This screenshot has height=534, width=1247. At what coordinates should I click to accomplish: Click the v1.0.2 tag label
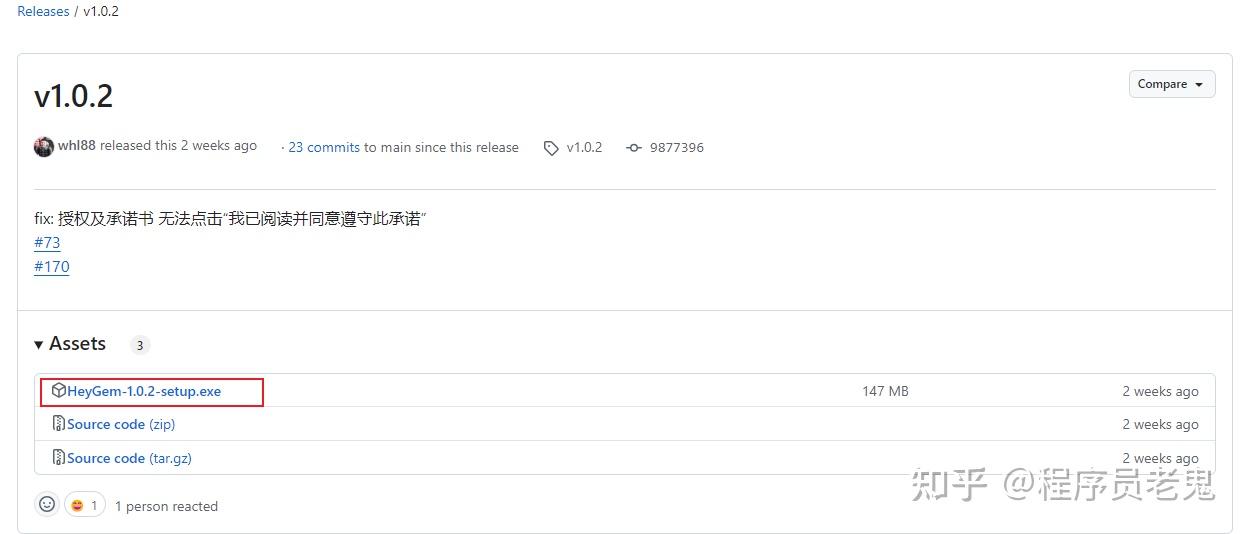(584, 147)
